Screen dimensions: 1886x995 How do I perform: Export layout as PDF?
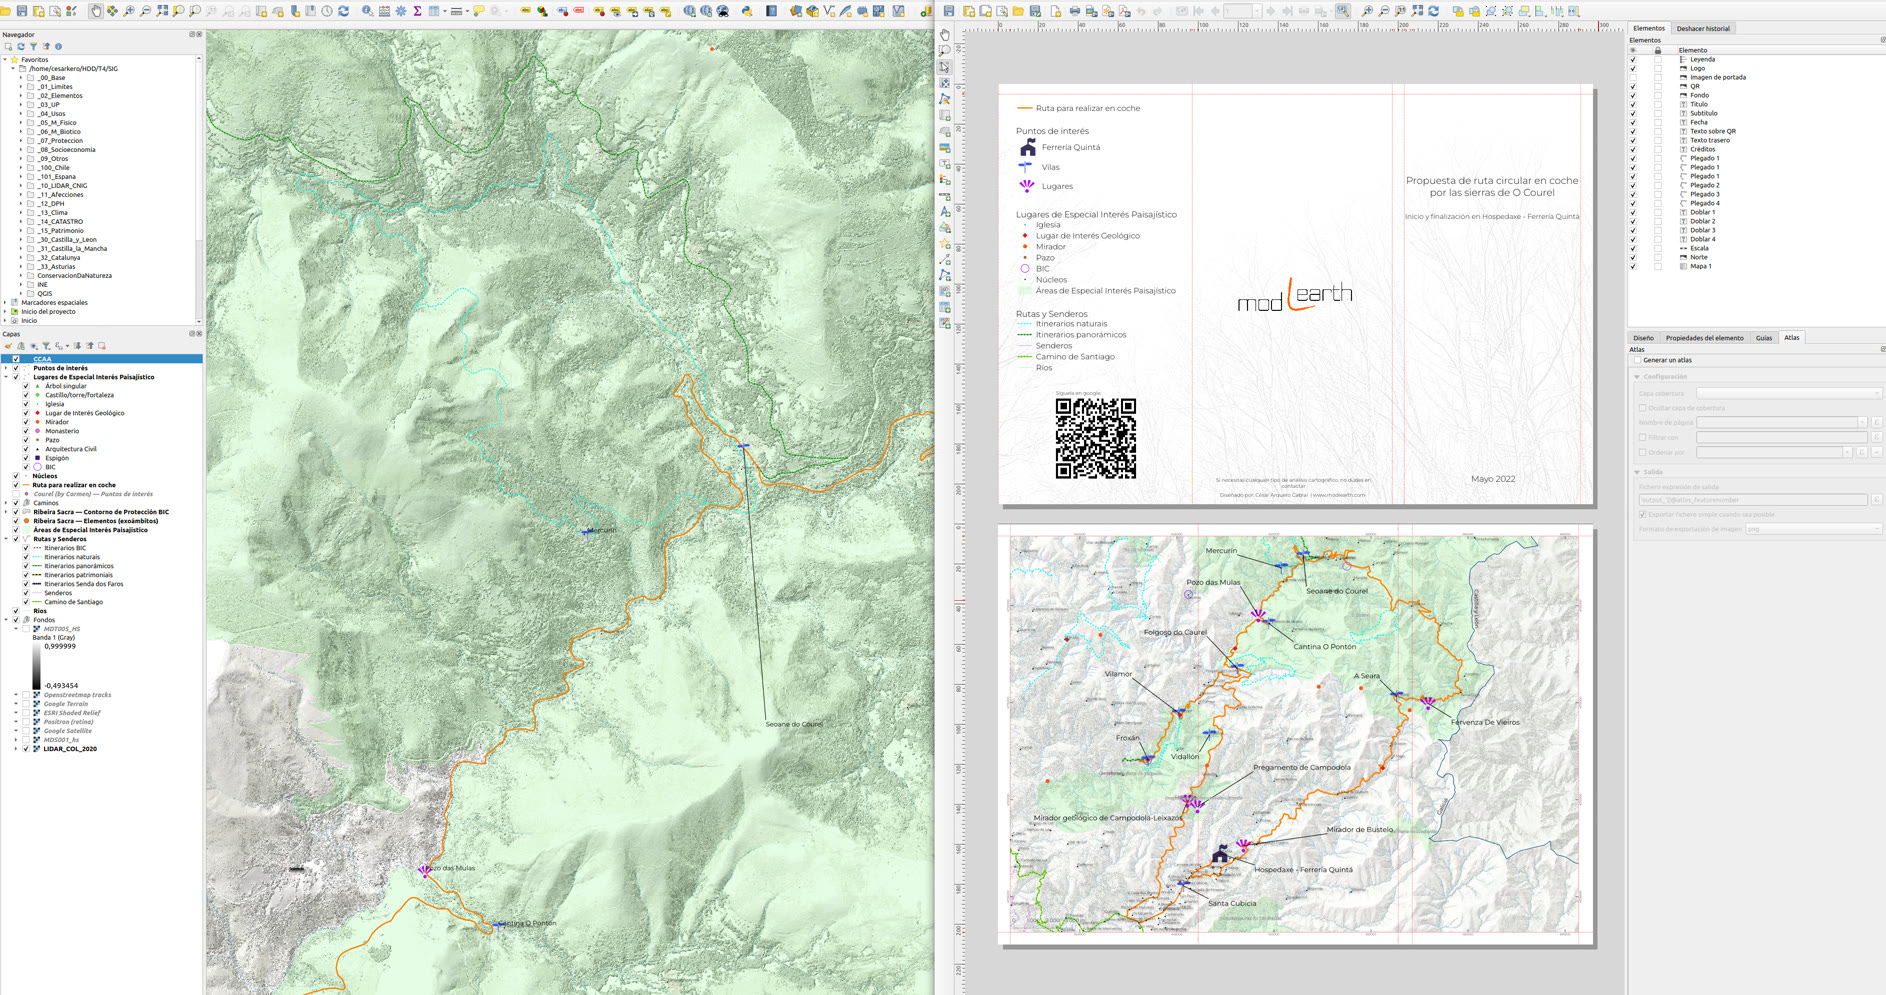pos(1124,11)
